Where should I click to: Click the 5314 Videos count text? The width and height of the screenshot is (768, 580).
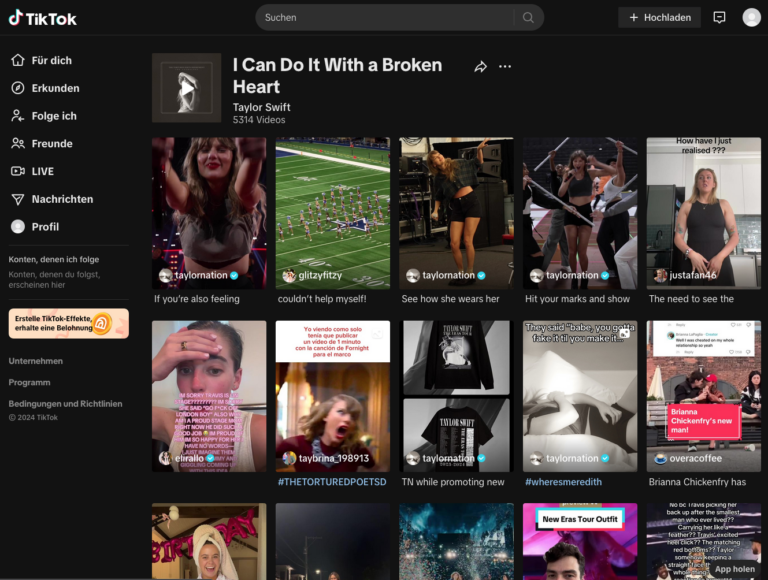pyautogui.click(x=259, y=120)
